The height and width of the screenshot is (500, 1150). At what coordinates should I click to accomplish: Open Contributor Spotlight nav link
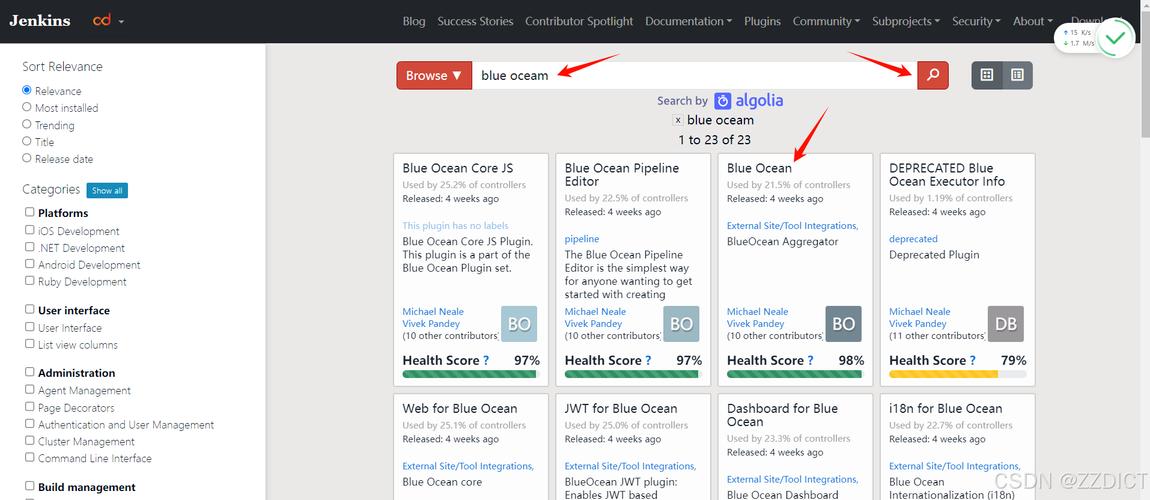[x=579, y=21]
